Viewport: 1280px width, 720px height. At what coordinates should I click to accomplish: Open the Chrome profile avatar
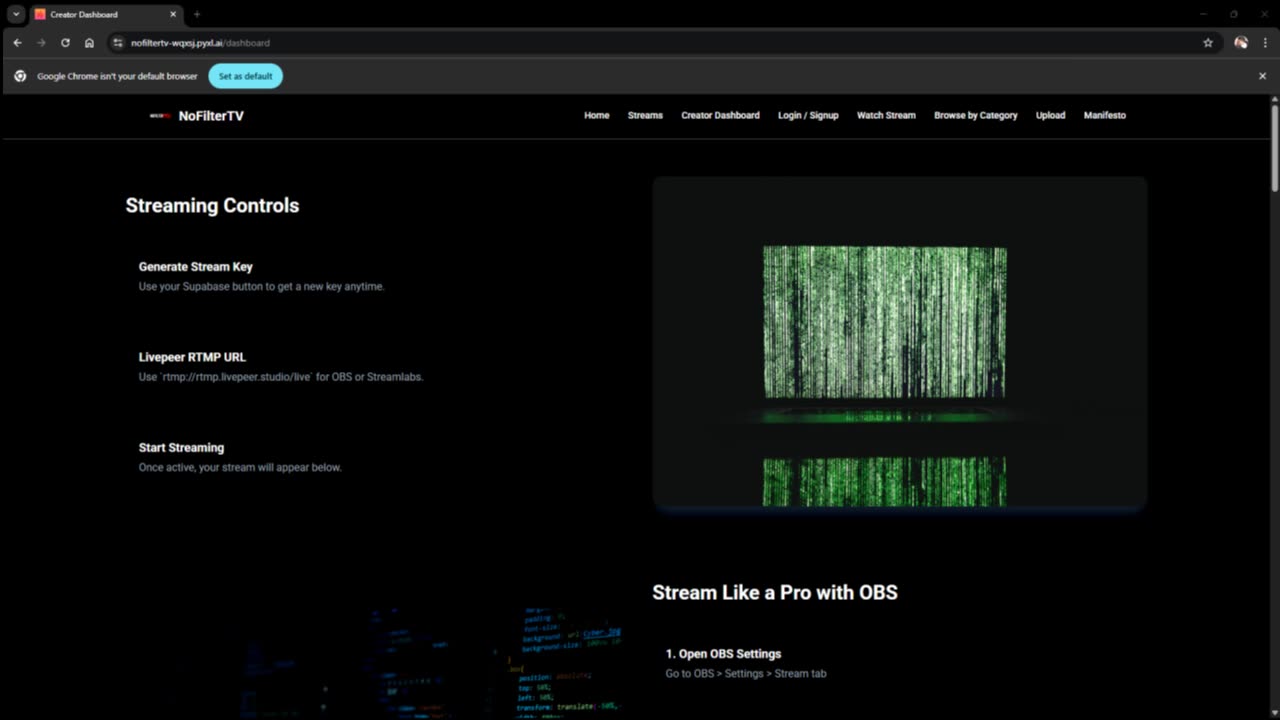tap(1241, 43)
